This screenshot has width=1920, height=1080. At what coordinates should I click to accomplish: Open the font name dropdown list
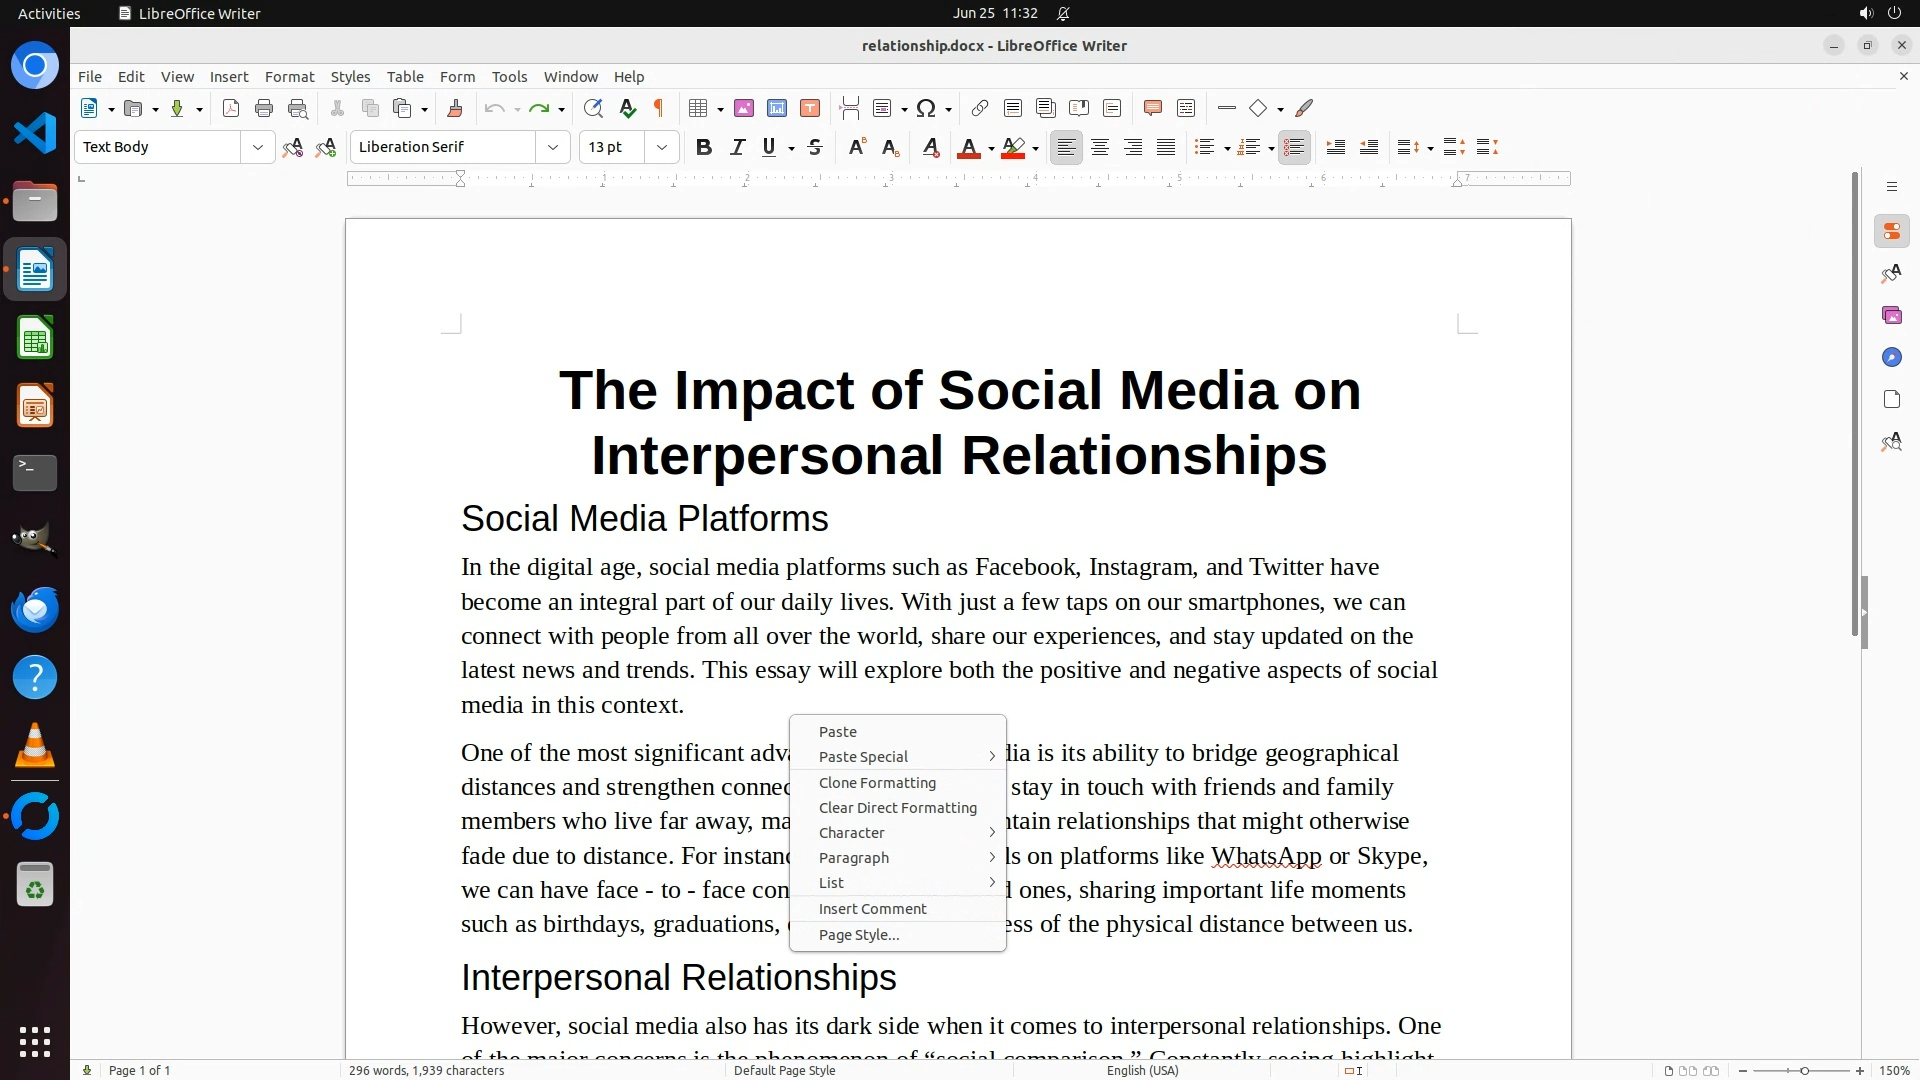[x=552, y=148]
